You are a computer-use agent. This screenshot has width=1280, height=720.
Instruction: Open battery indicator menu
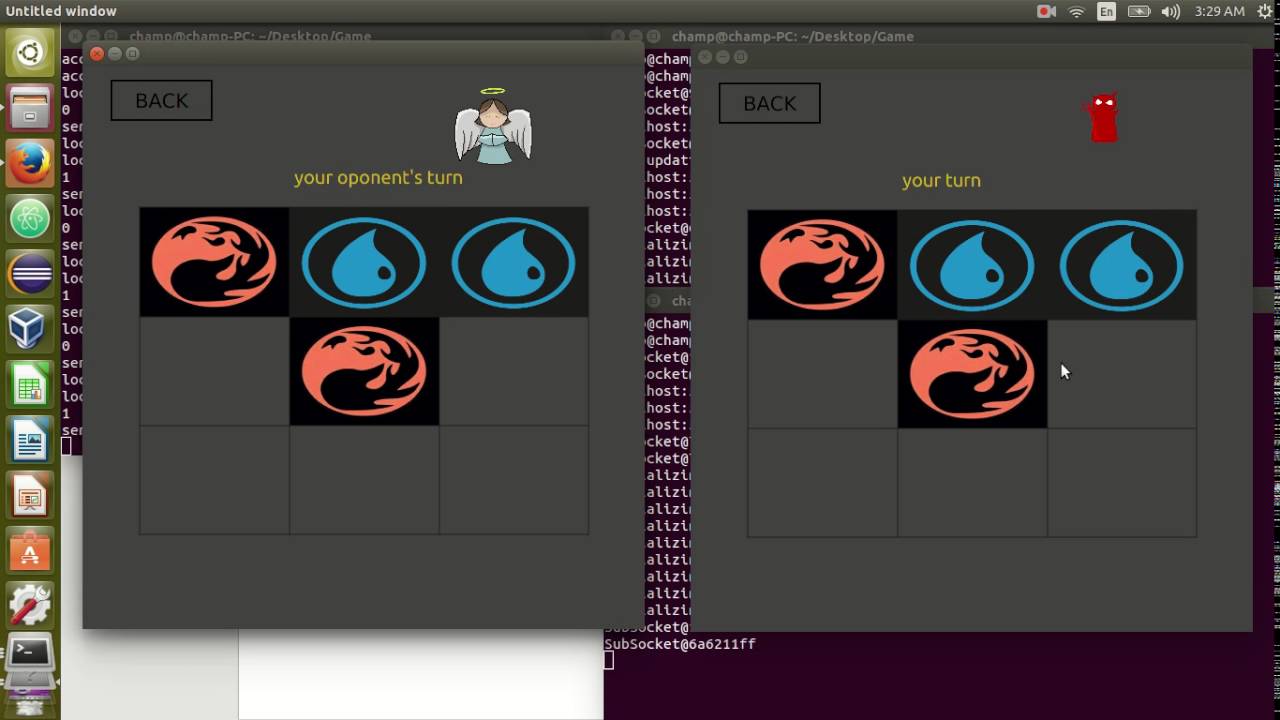pyautogui.click(x=1138, y=11)
